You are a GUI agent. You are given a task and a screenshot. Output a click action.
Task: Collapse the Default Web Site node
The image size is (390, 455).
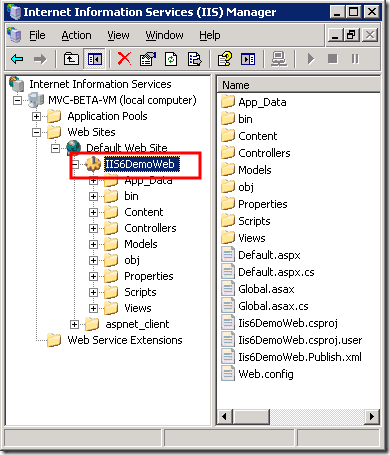click(x=55, y=148)
